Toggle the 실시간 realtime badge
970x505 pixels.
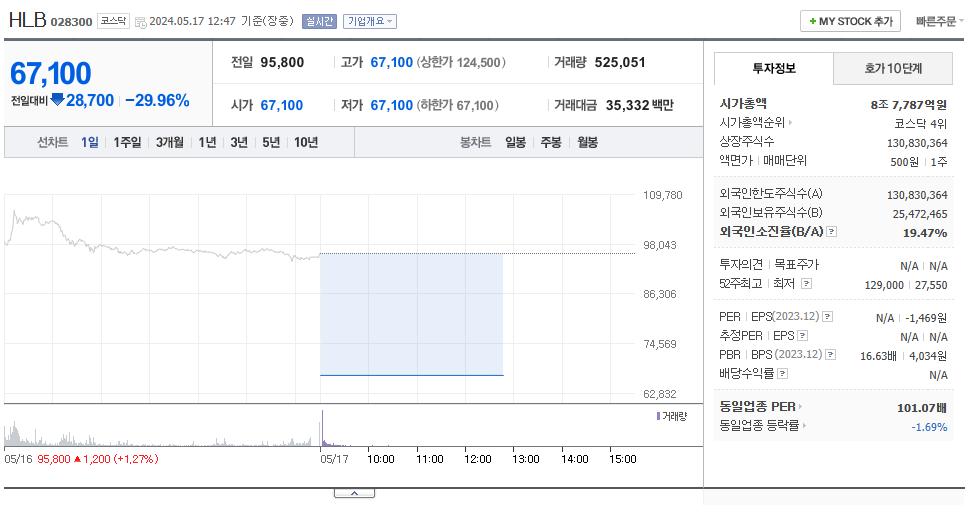pyautogui.click(x=319, y=21)
